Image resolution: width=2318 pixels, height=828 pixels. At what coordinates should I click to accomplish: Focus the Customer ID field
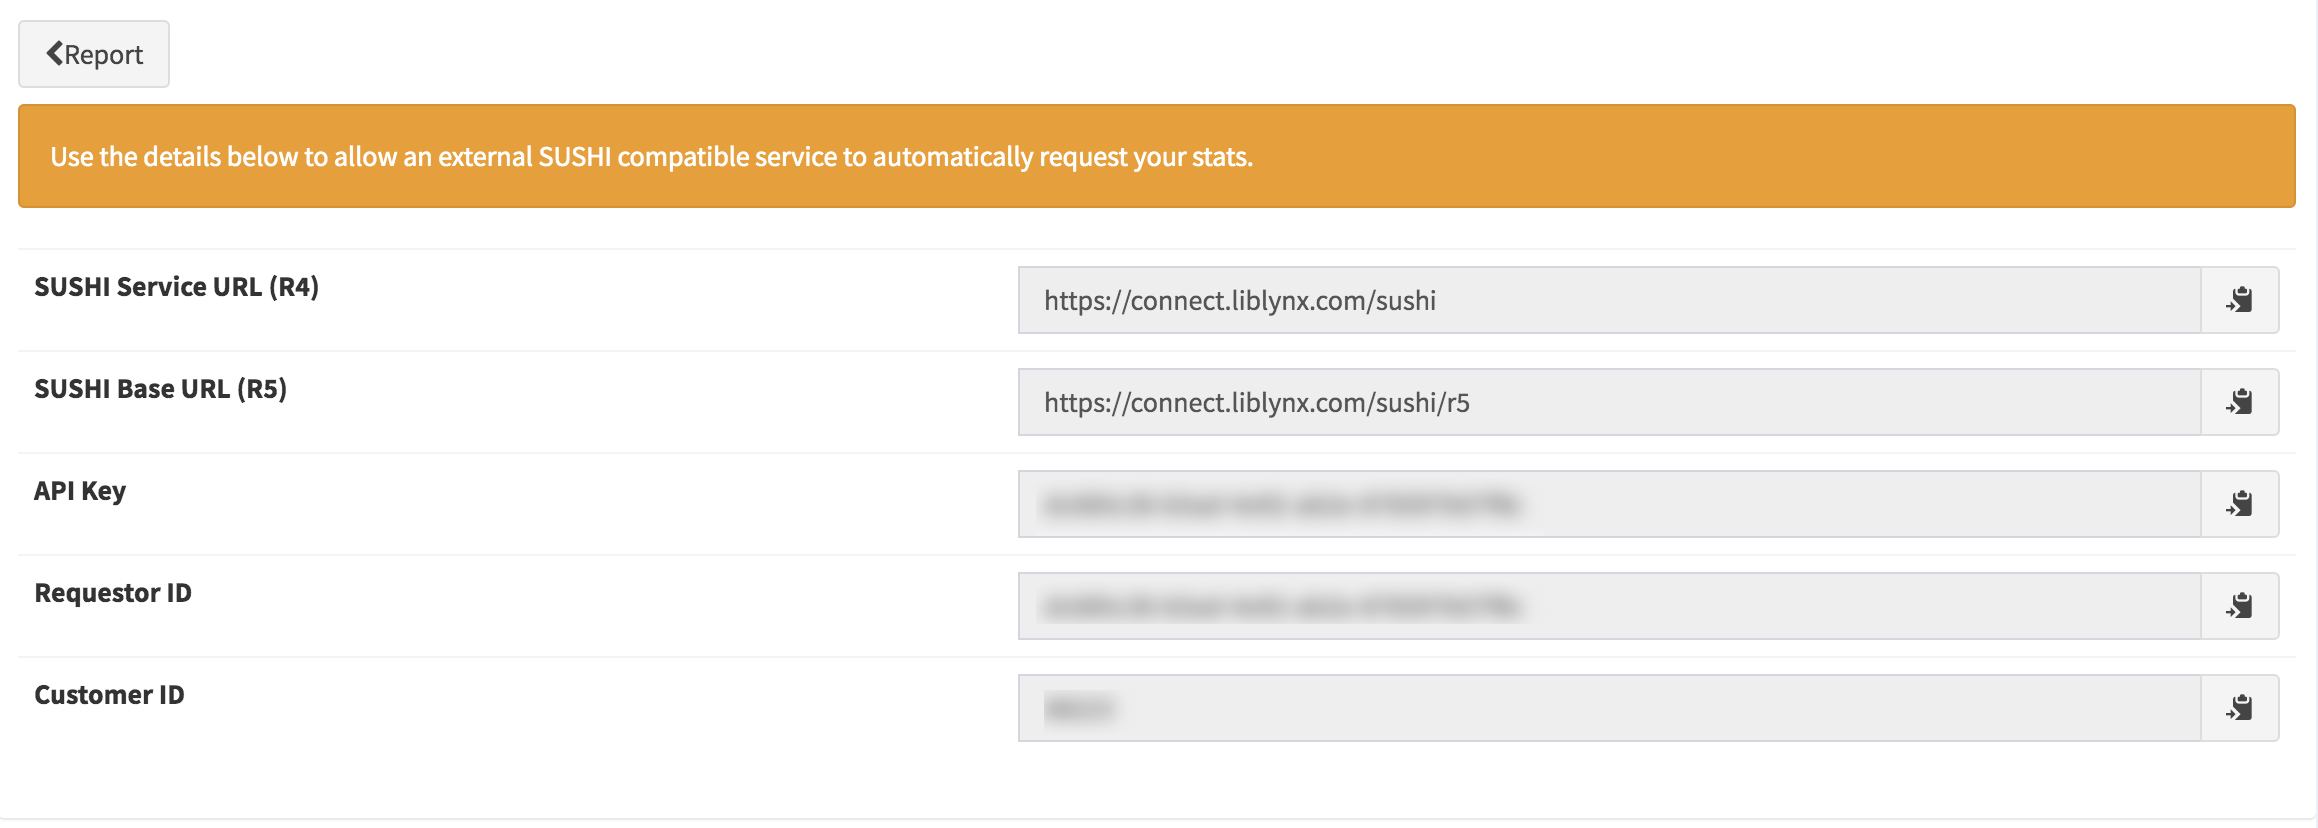point(1610,708)
